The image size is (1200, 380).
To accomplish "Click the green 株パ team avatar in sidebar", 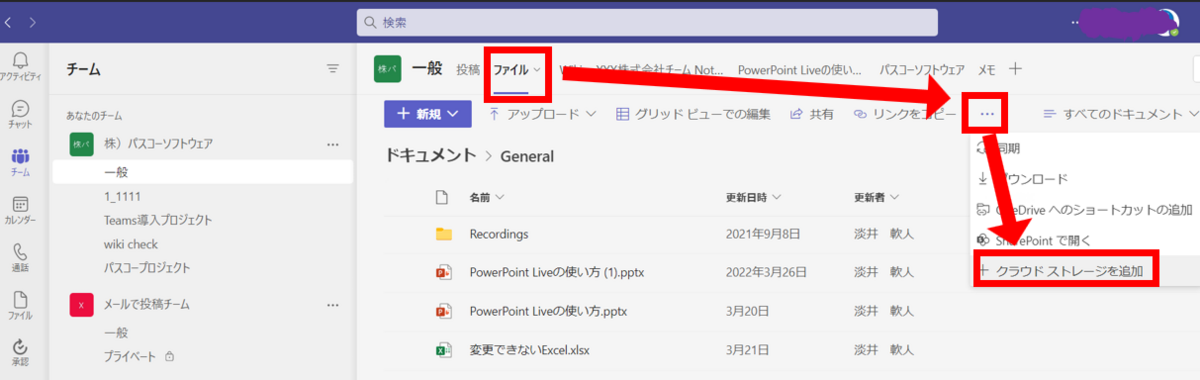I will pos(81,145).
